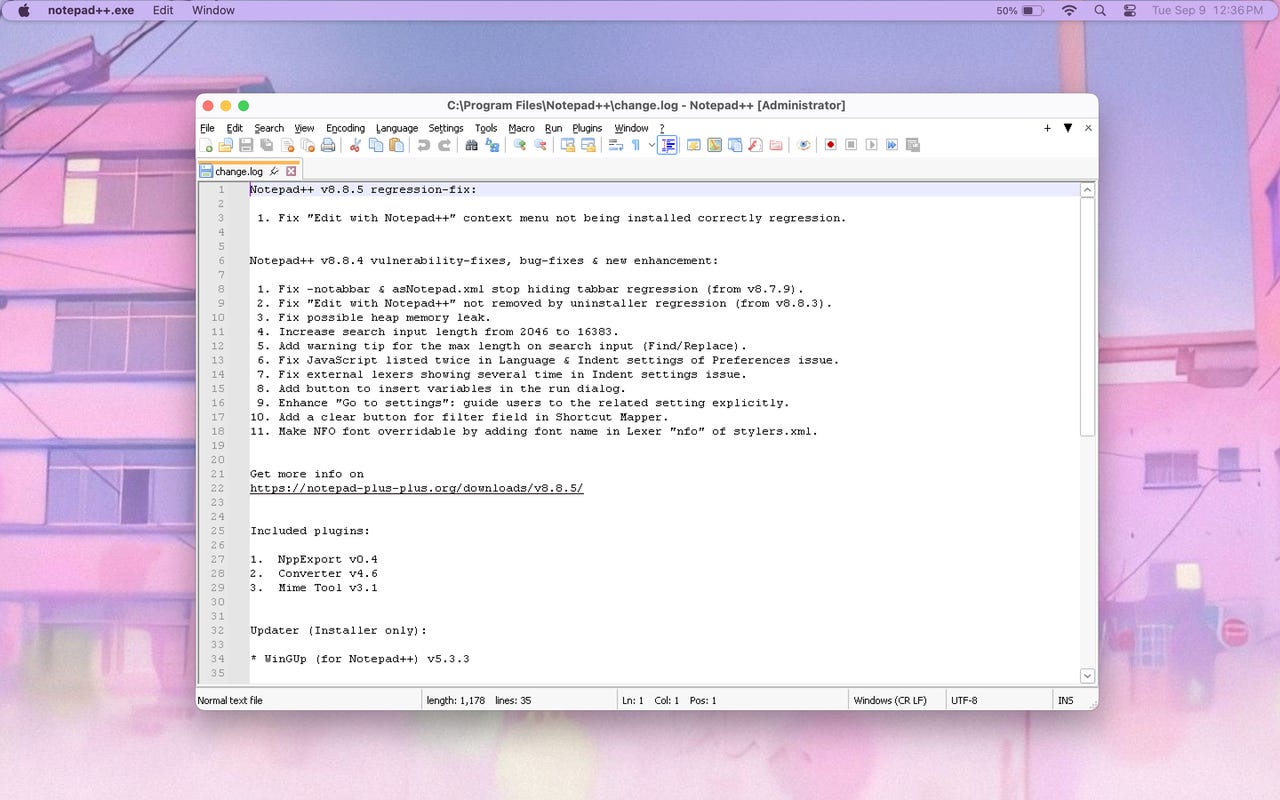Toggle Show All Characters
Image resolution: width=1280 pixels, height=800 pixels.
635,145
